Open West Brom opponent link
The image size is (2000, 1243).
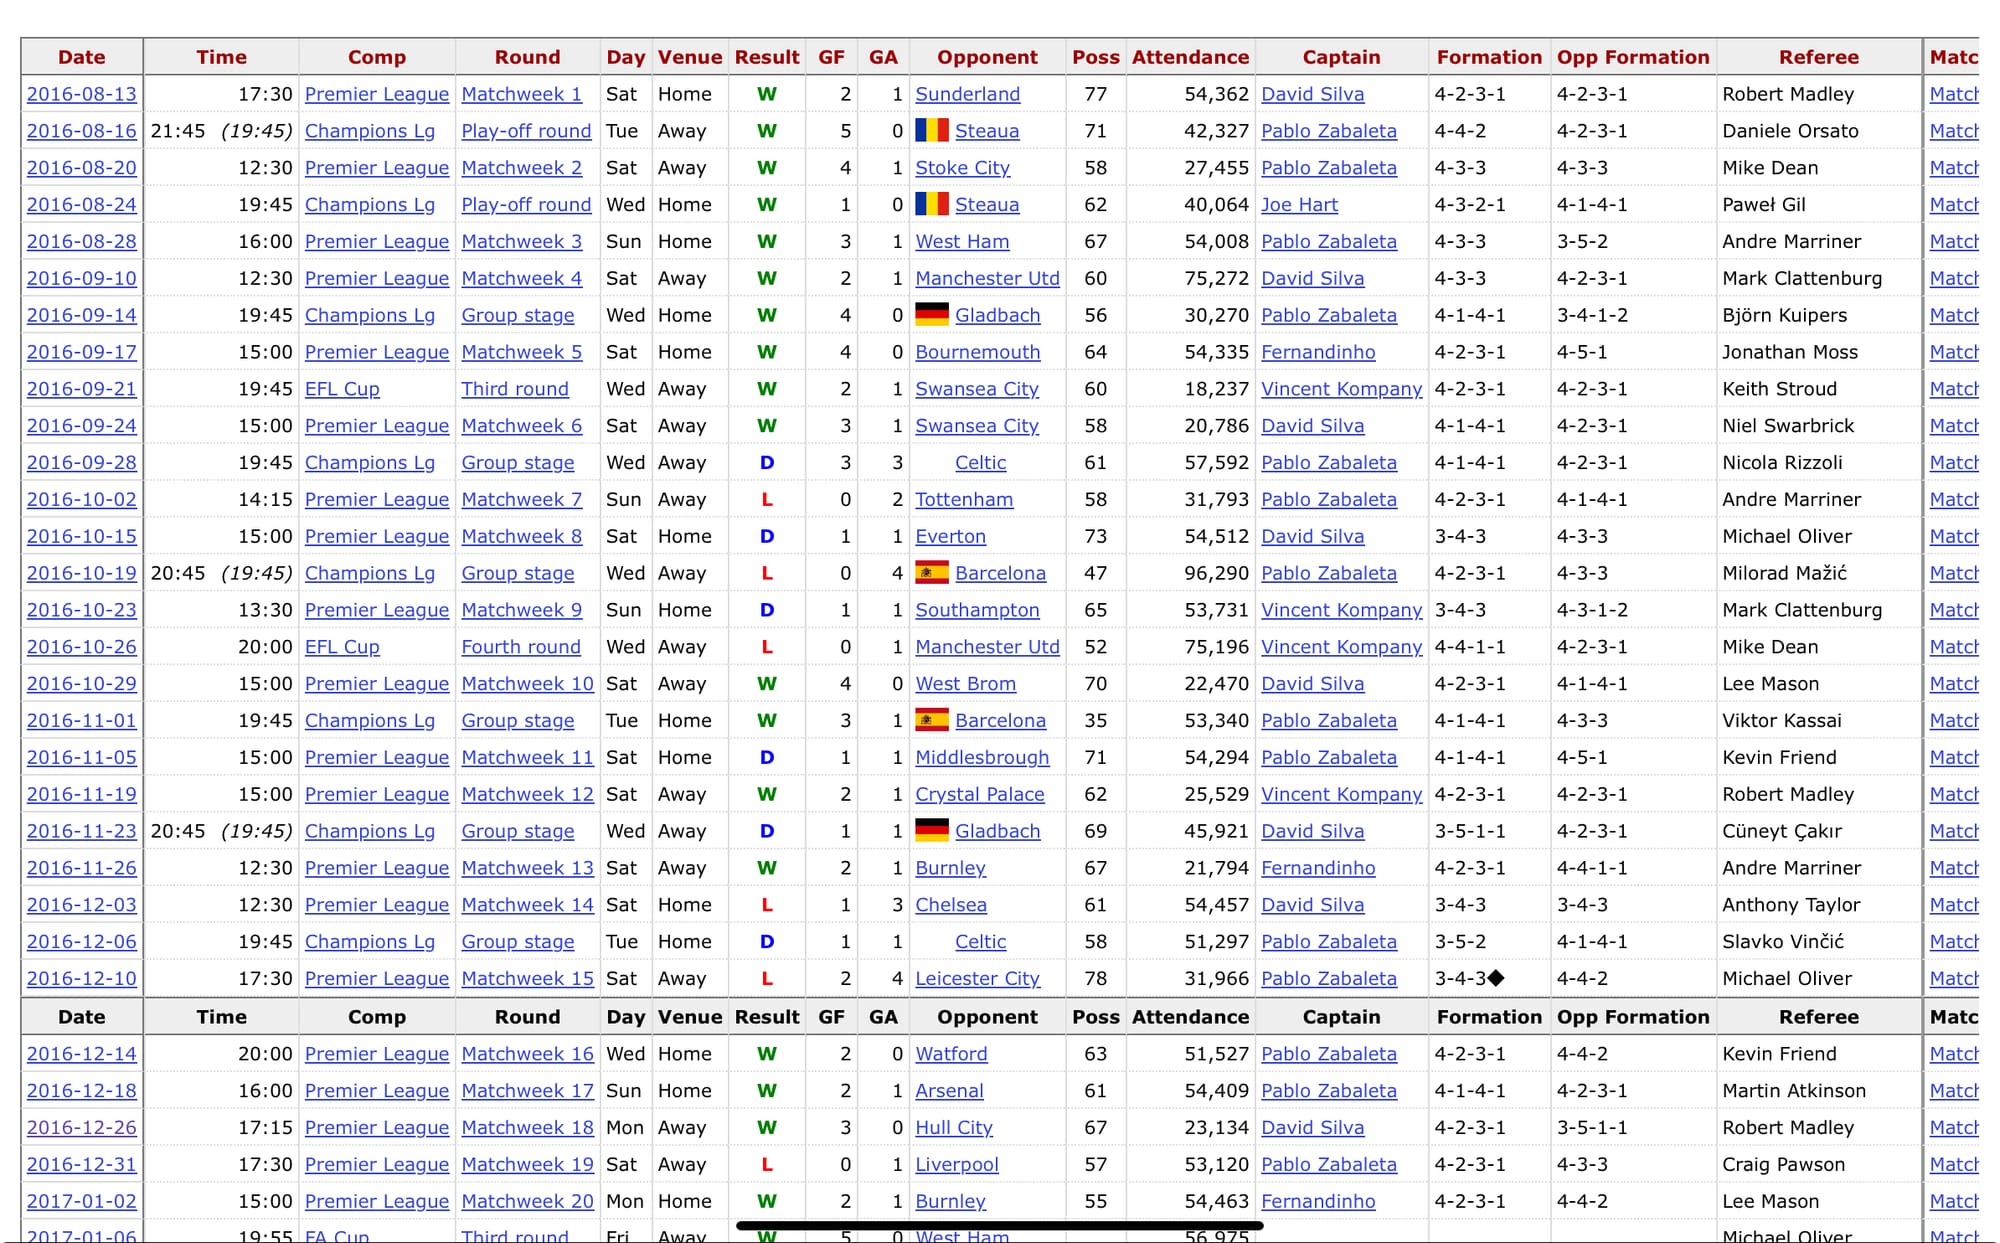coord(966,684)
